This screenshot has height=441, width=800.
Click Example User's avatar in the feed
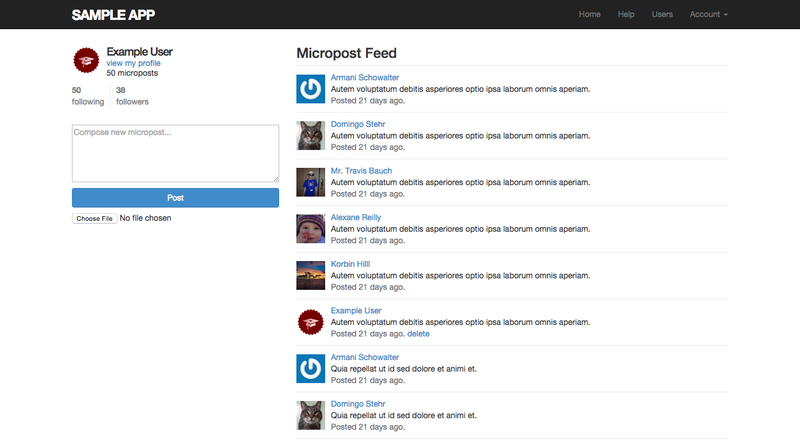pos(310,322)
